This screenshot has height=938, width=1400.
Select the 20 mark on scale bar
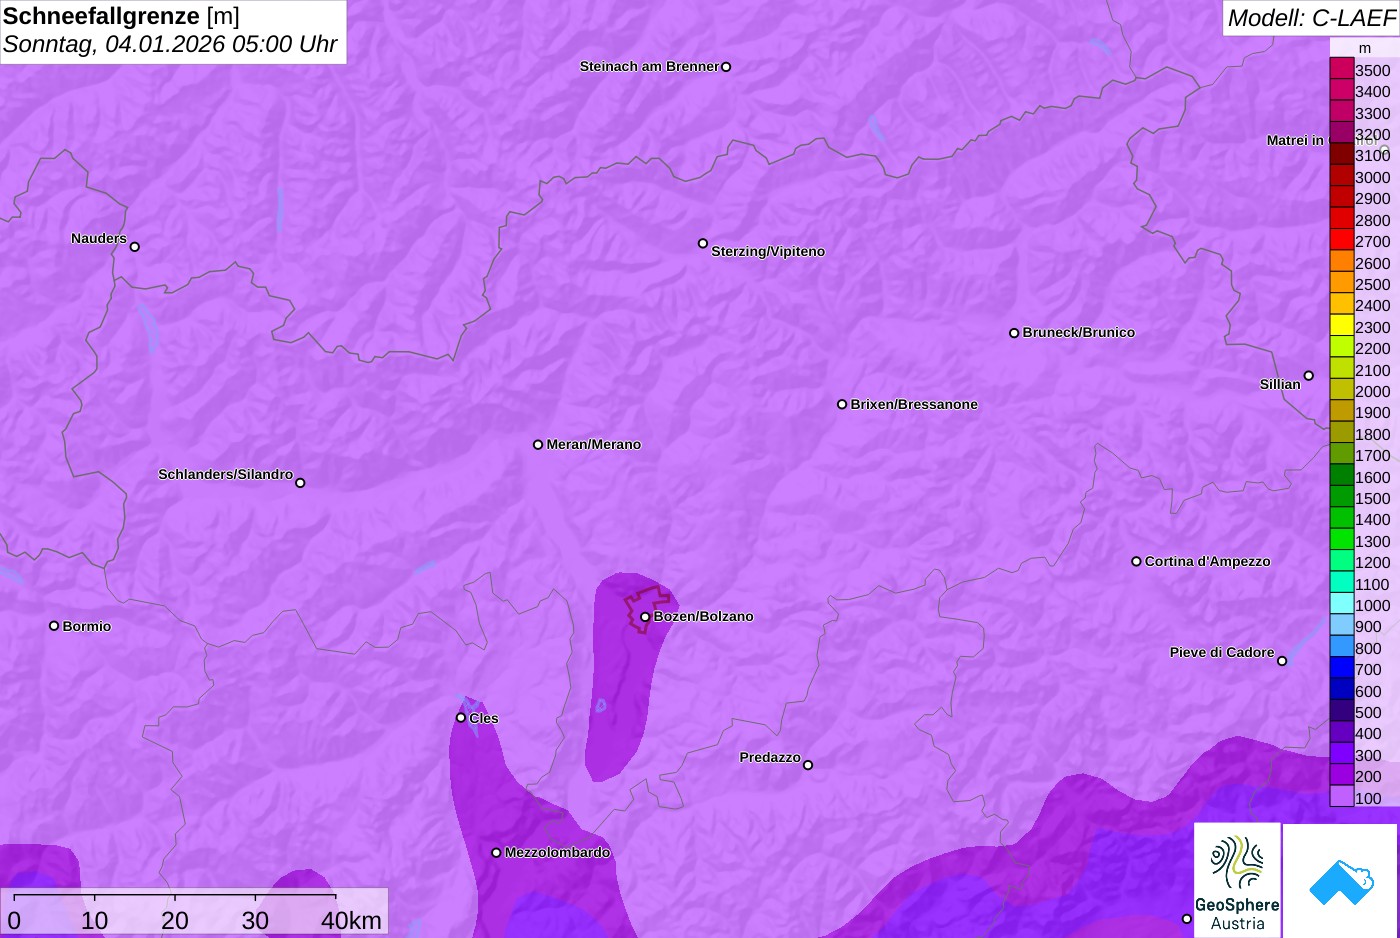click(x=175, y=920)
